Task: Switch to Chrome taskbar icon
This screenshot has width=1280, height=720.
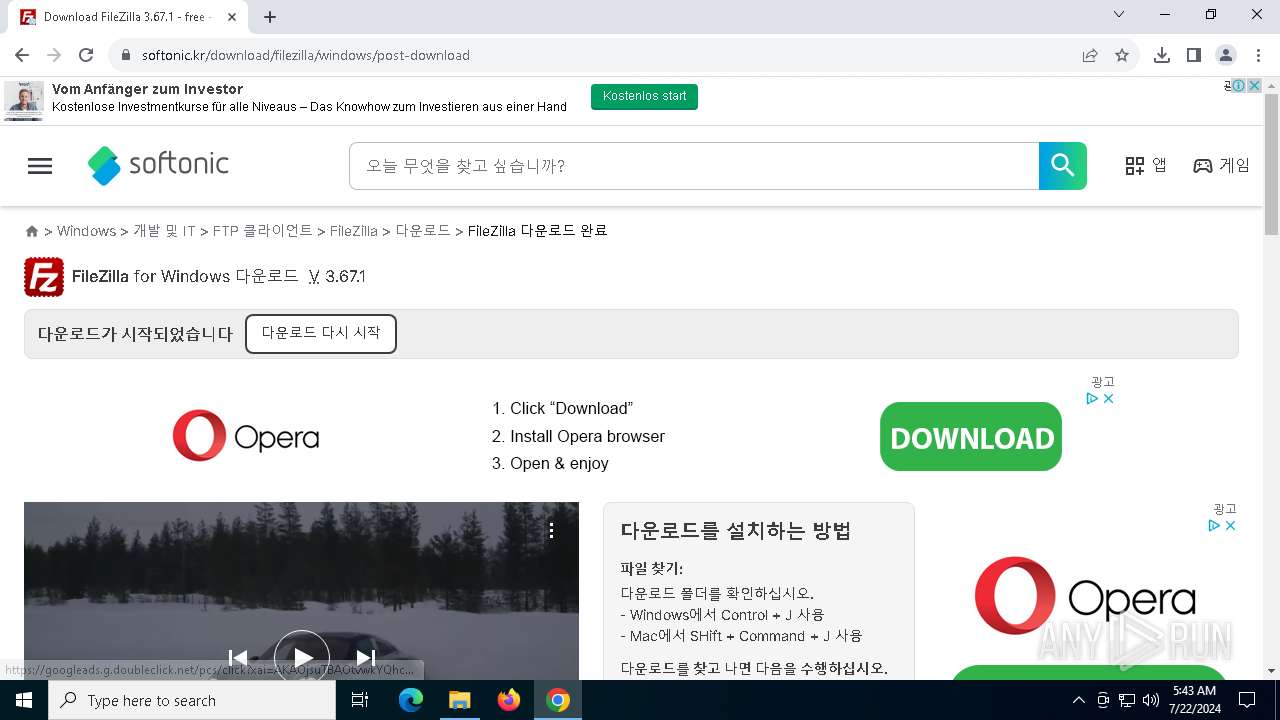Action: [558, 700]
